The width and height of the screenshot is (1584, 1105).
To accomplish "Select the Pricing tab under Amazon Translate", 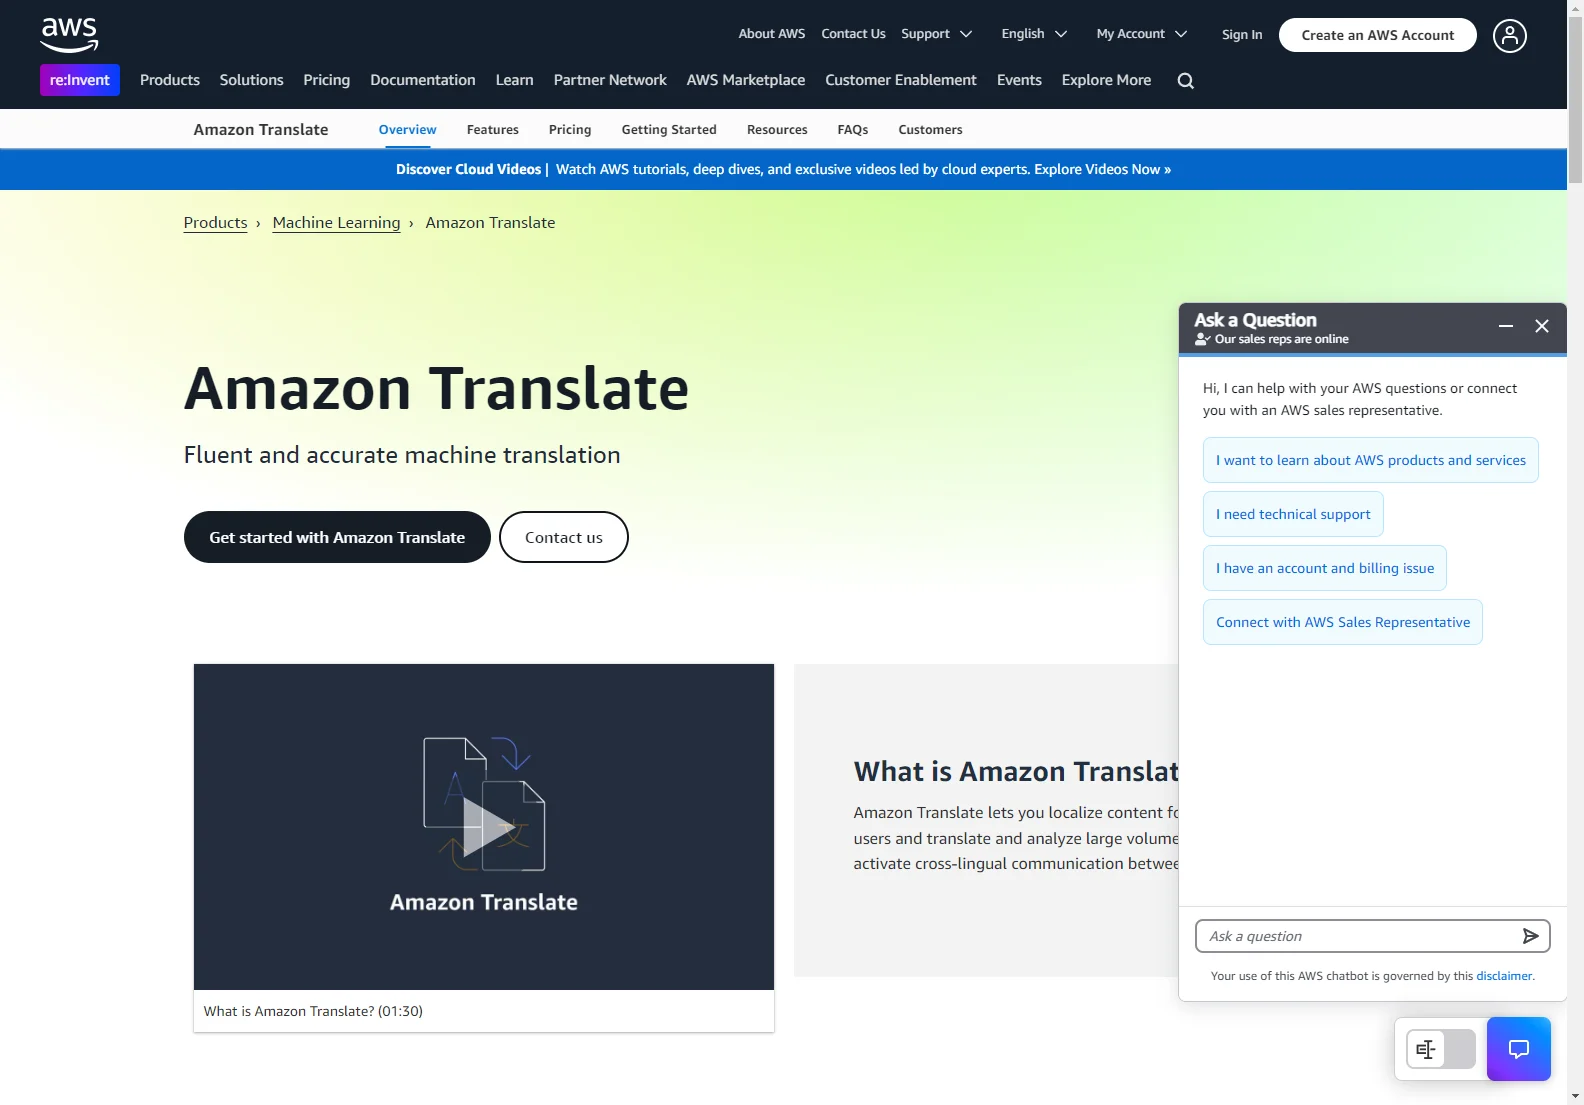I will [x=570, y=130].
